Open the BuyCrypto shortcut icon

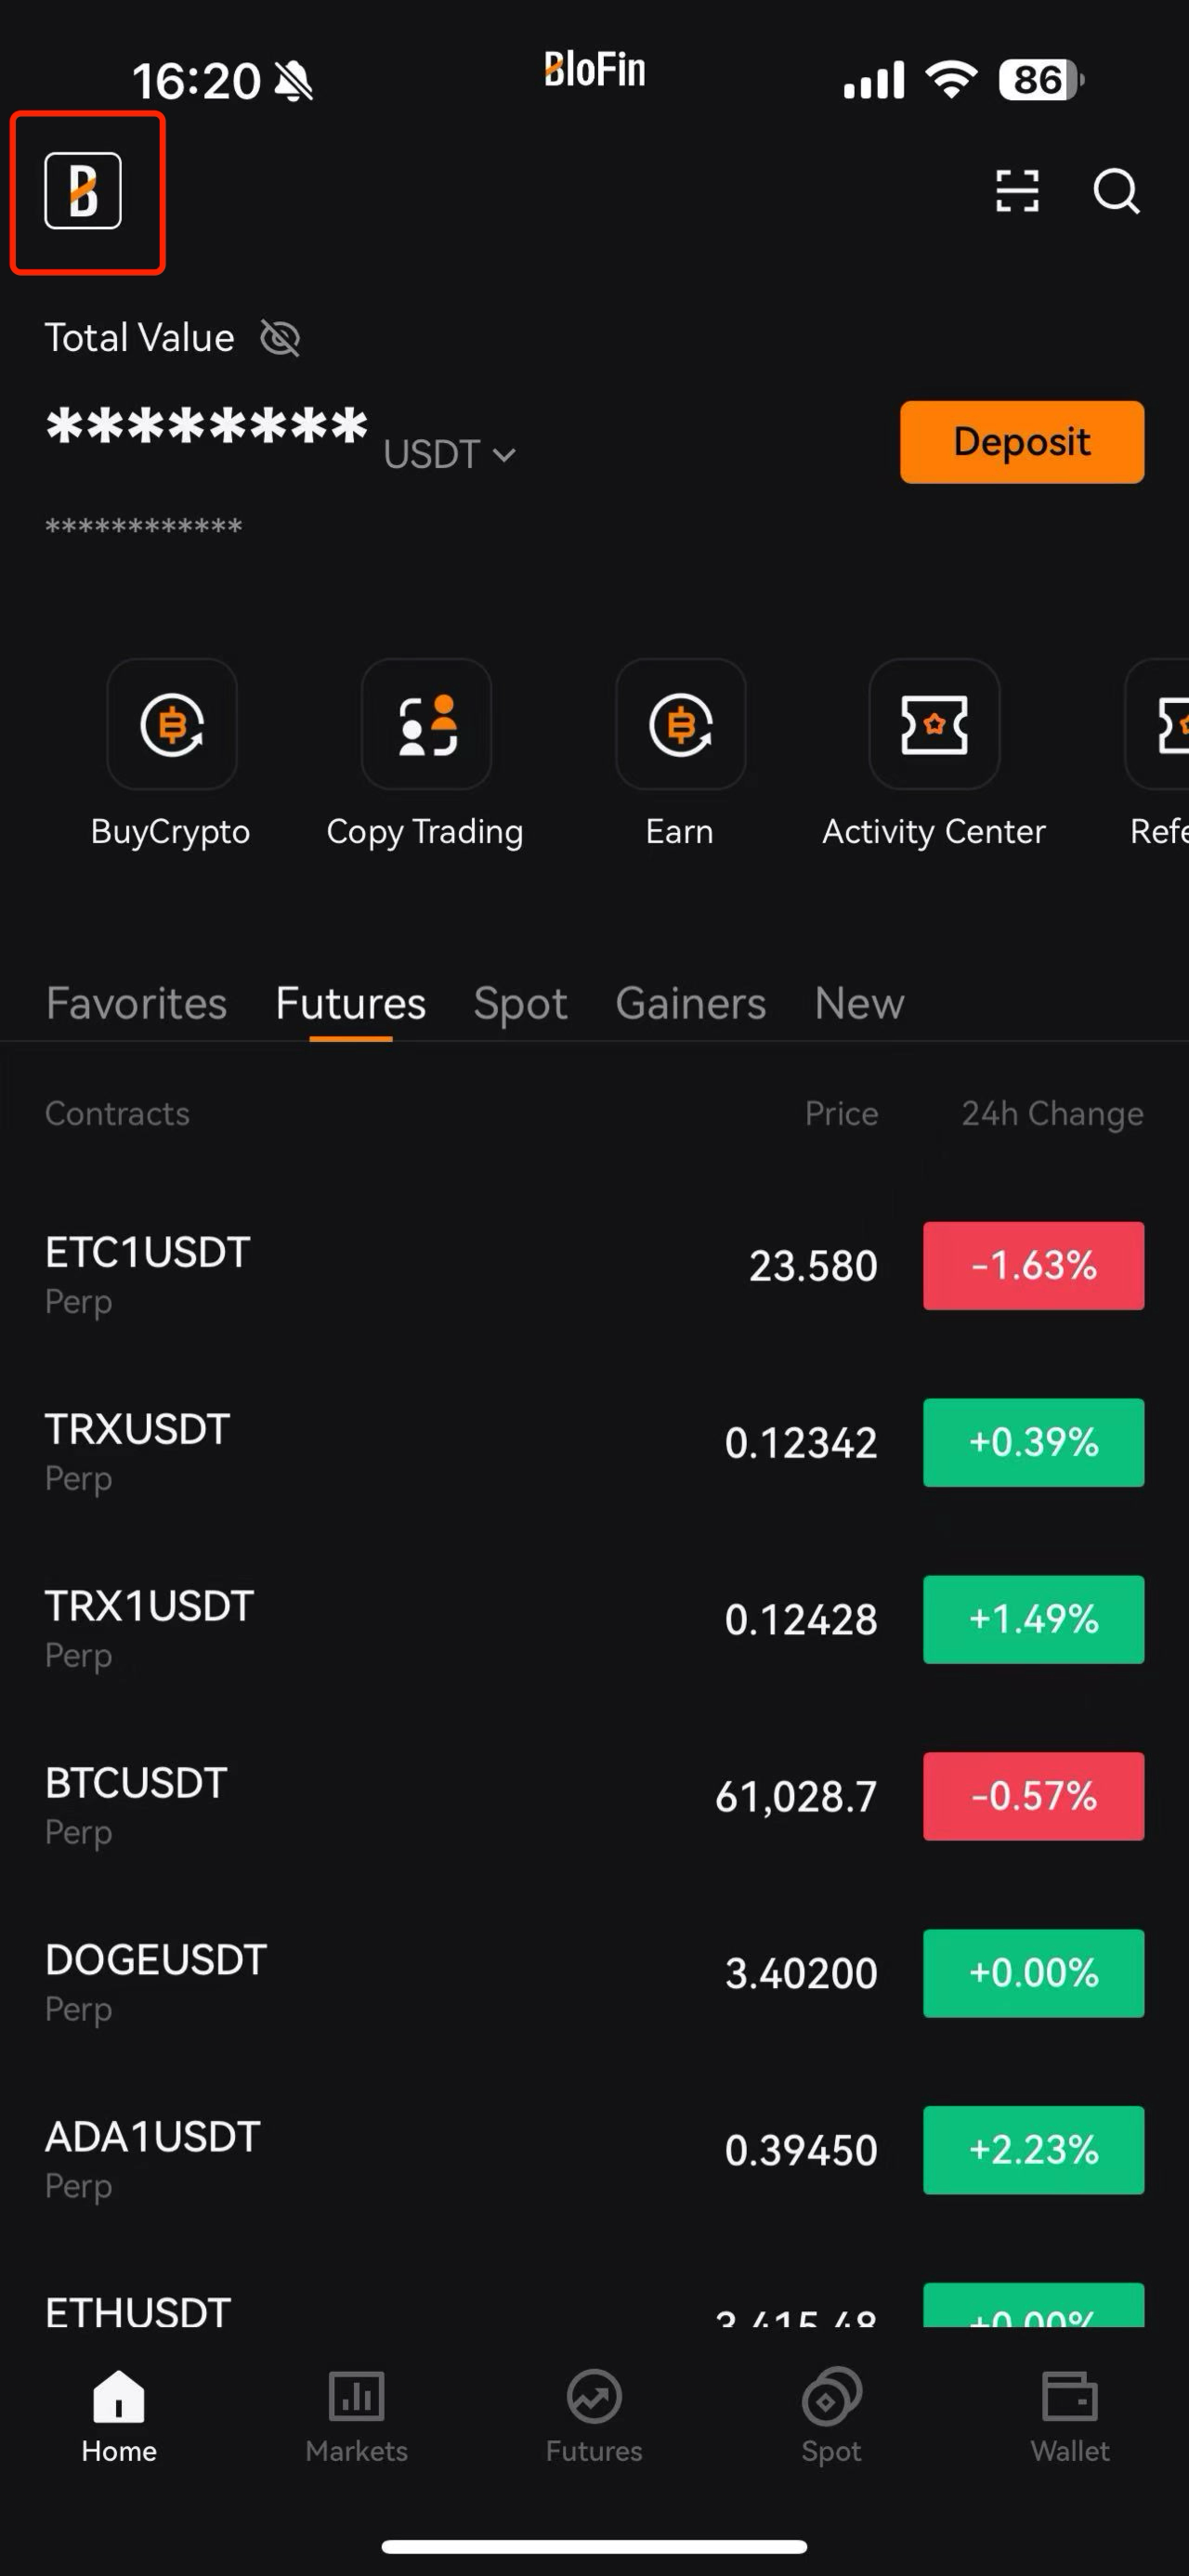tap(172, 724)
